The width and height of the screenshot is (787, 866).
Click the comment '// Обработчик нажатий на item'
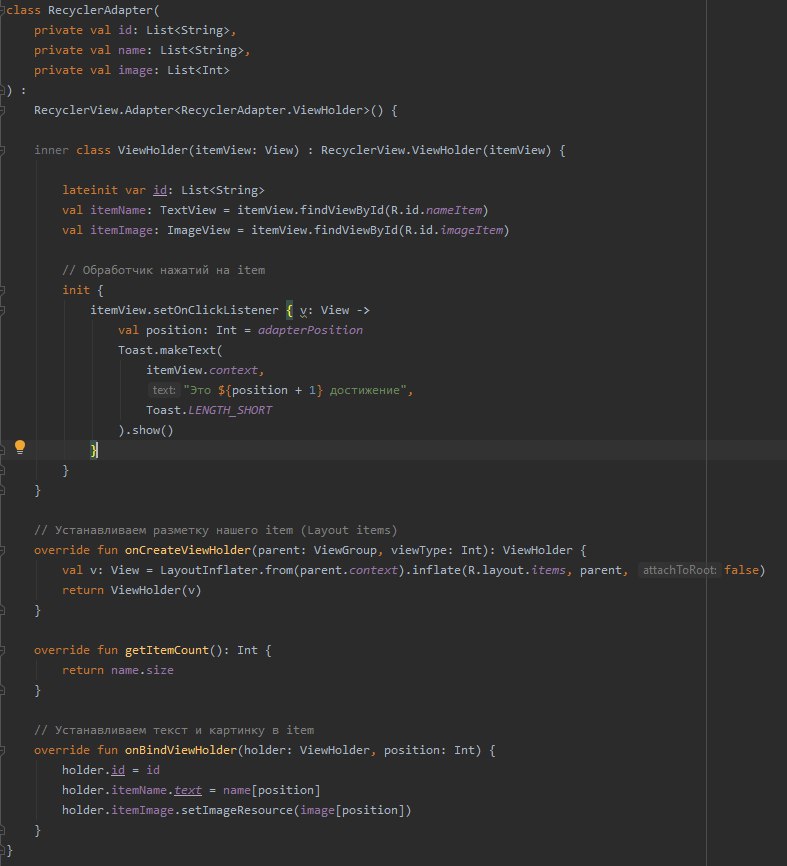click(x=163, y=270)
